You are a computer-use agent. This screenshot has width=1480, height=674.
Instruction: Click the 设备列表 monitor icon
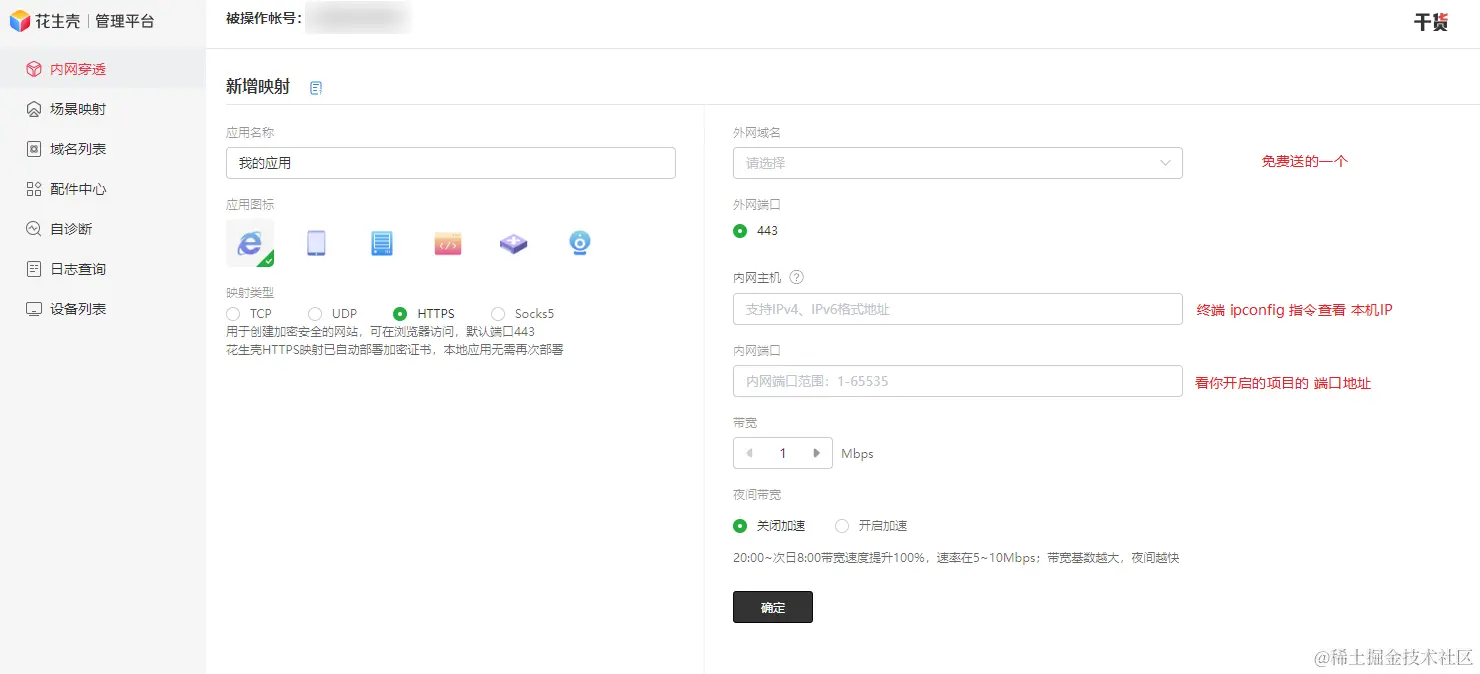[34, 309]
